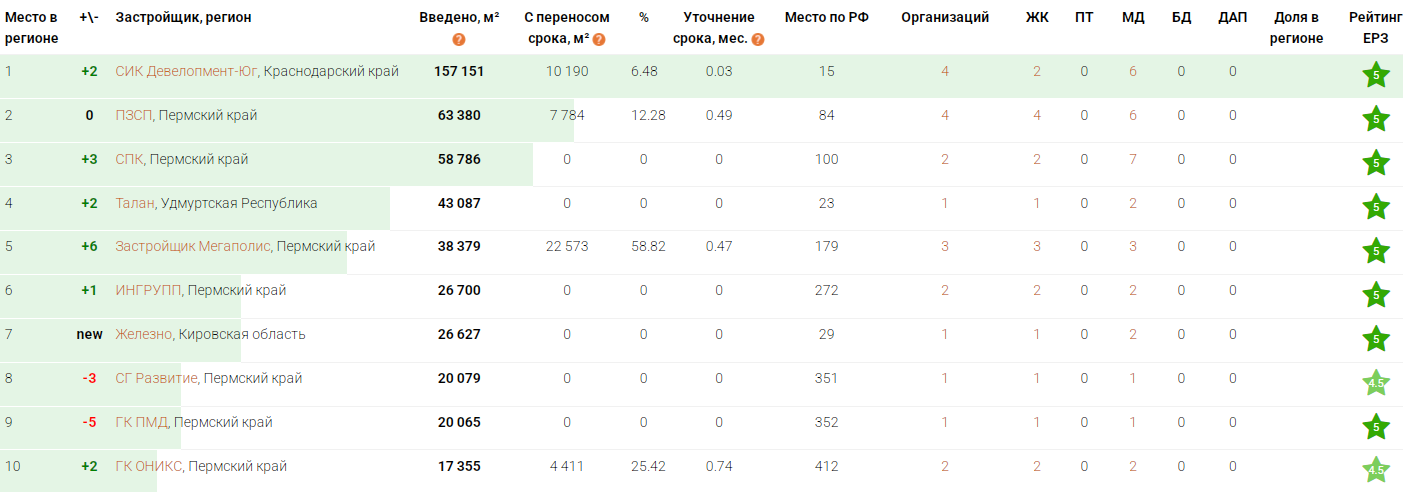Open СИК Девелопмент-Юг developer link
The height and width of the screenshot is (492, 1403).
click(187, 71)
